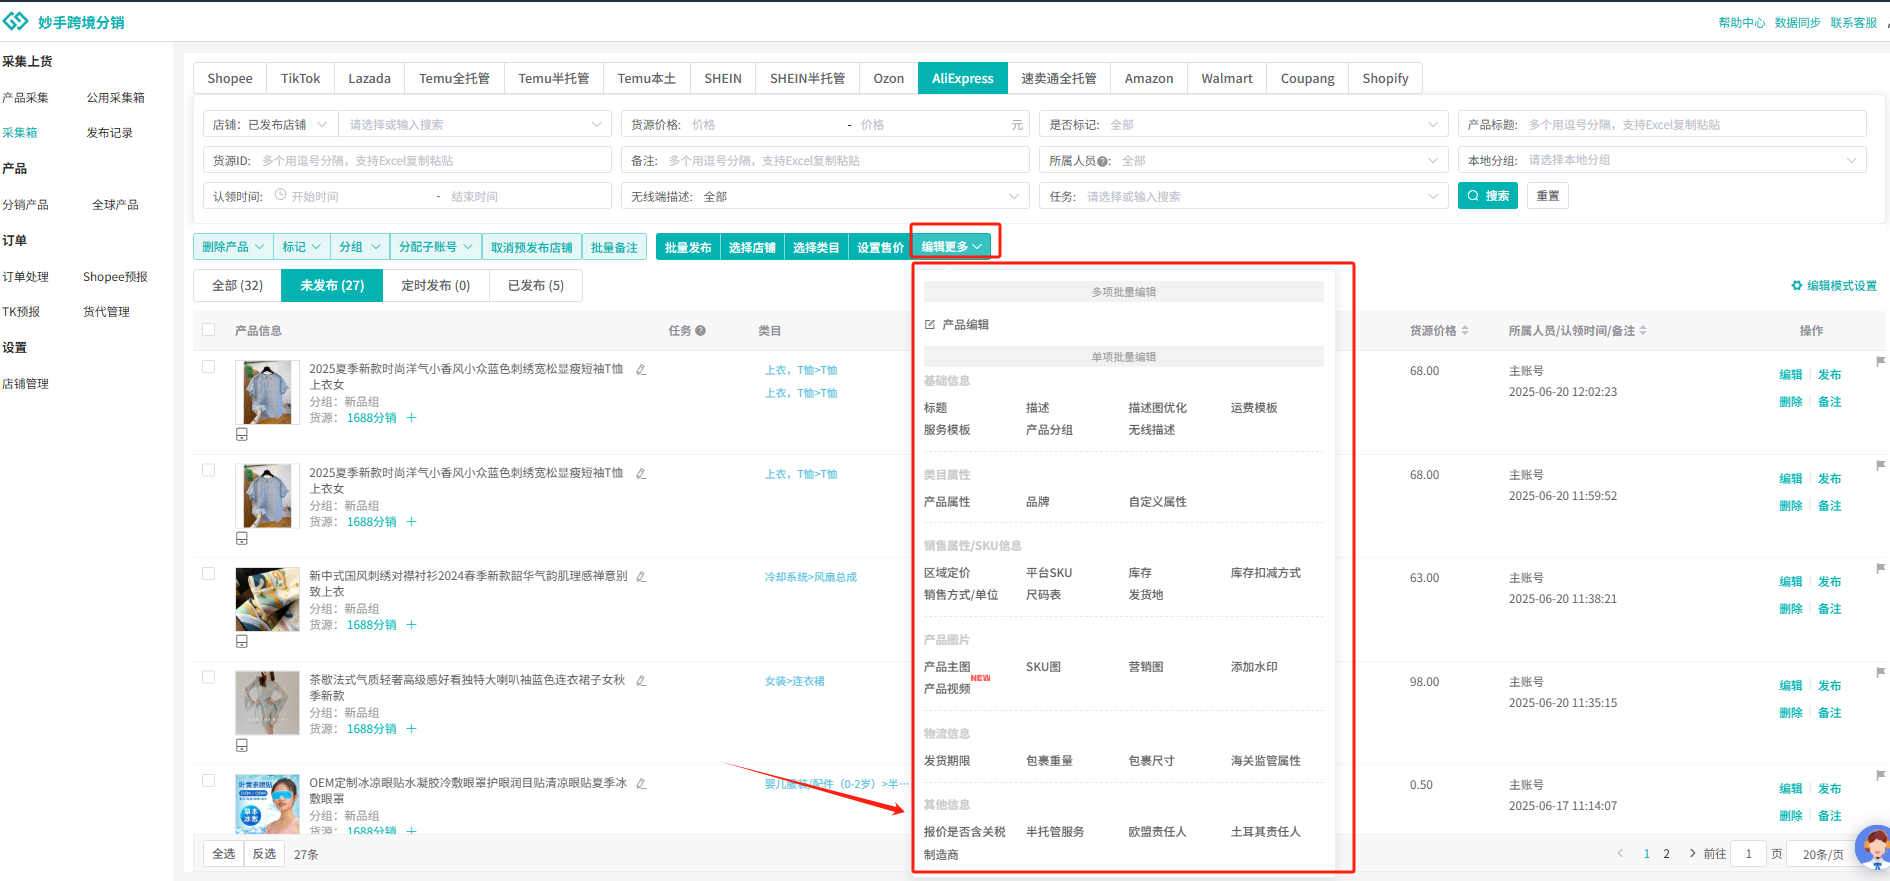Screen dimensions: 1890x881
Task: Click the 货源ID input field
Action: pyautogui.click(x=407, y=161)
